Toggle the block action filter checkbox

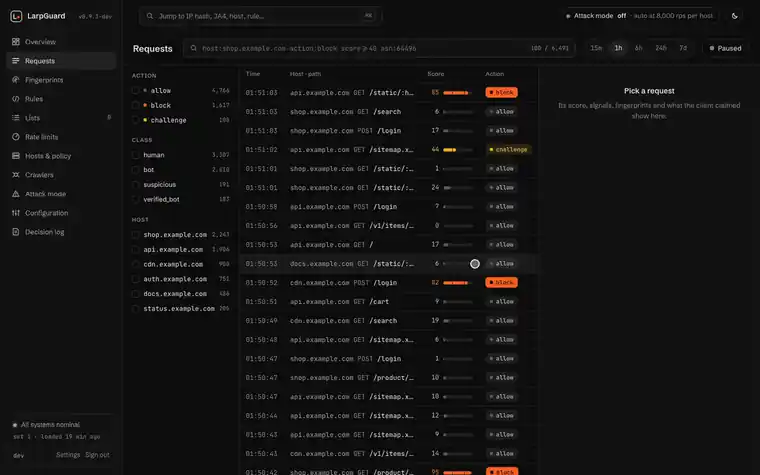[136, 105]
